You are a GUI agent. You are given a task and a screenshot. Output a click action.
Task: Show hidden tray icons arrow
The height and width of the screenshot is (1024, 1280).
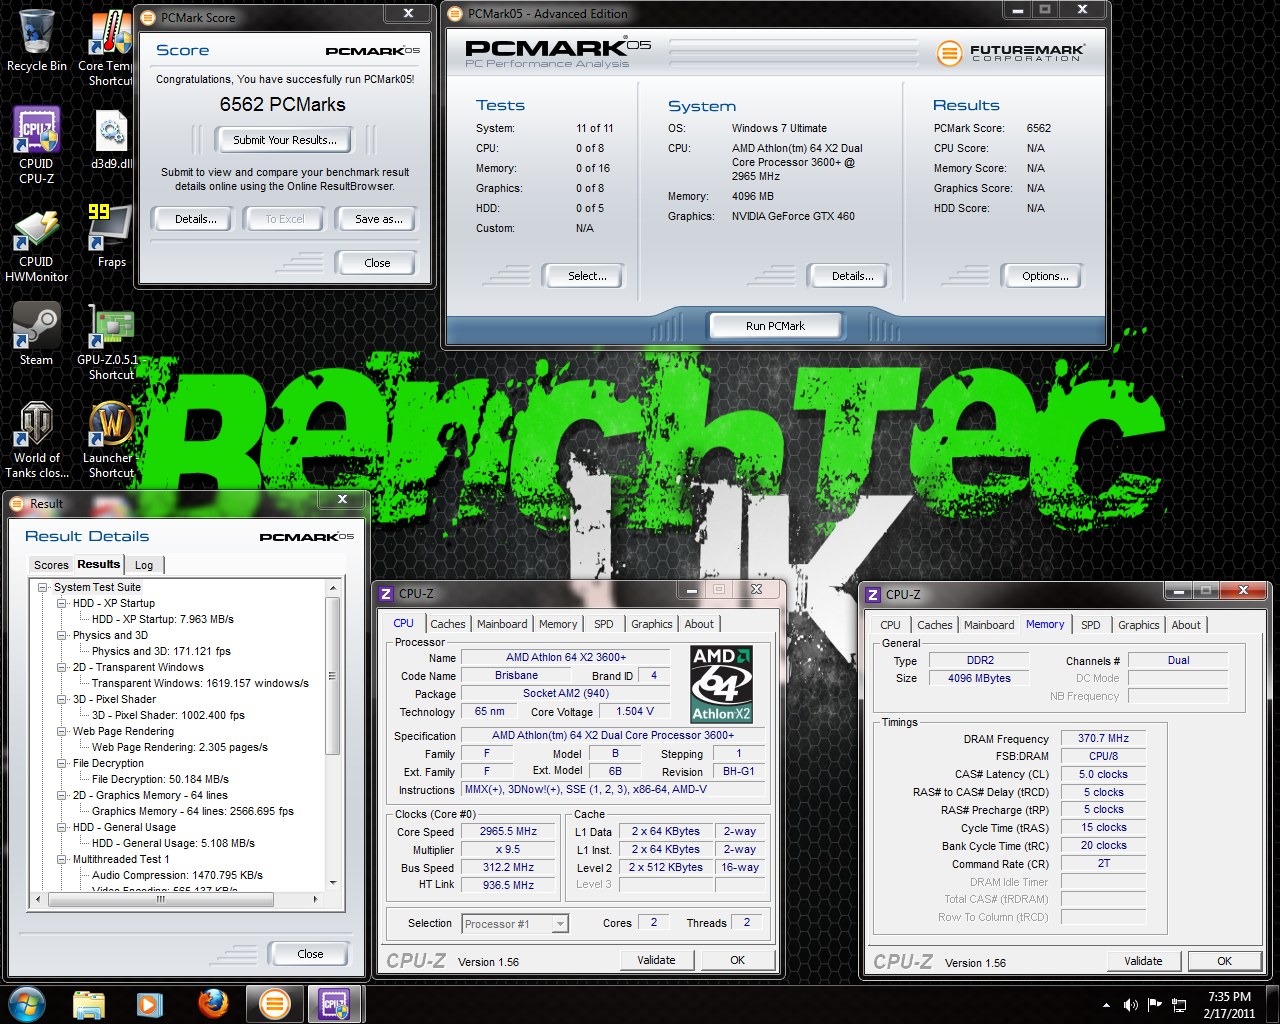click(x=1106, y=1005)
